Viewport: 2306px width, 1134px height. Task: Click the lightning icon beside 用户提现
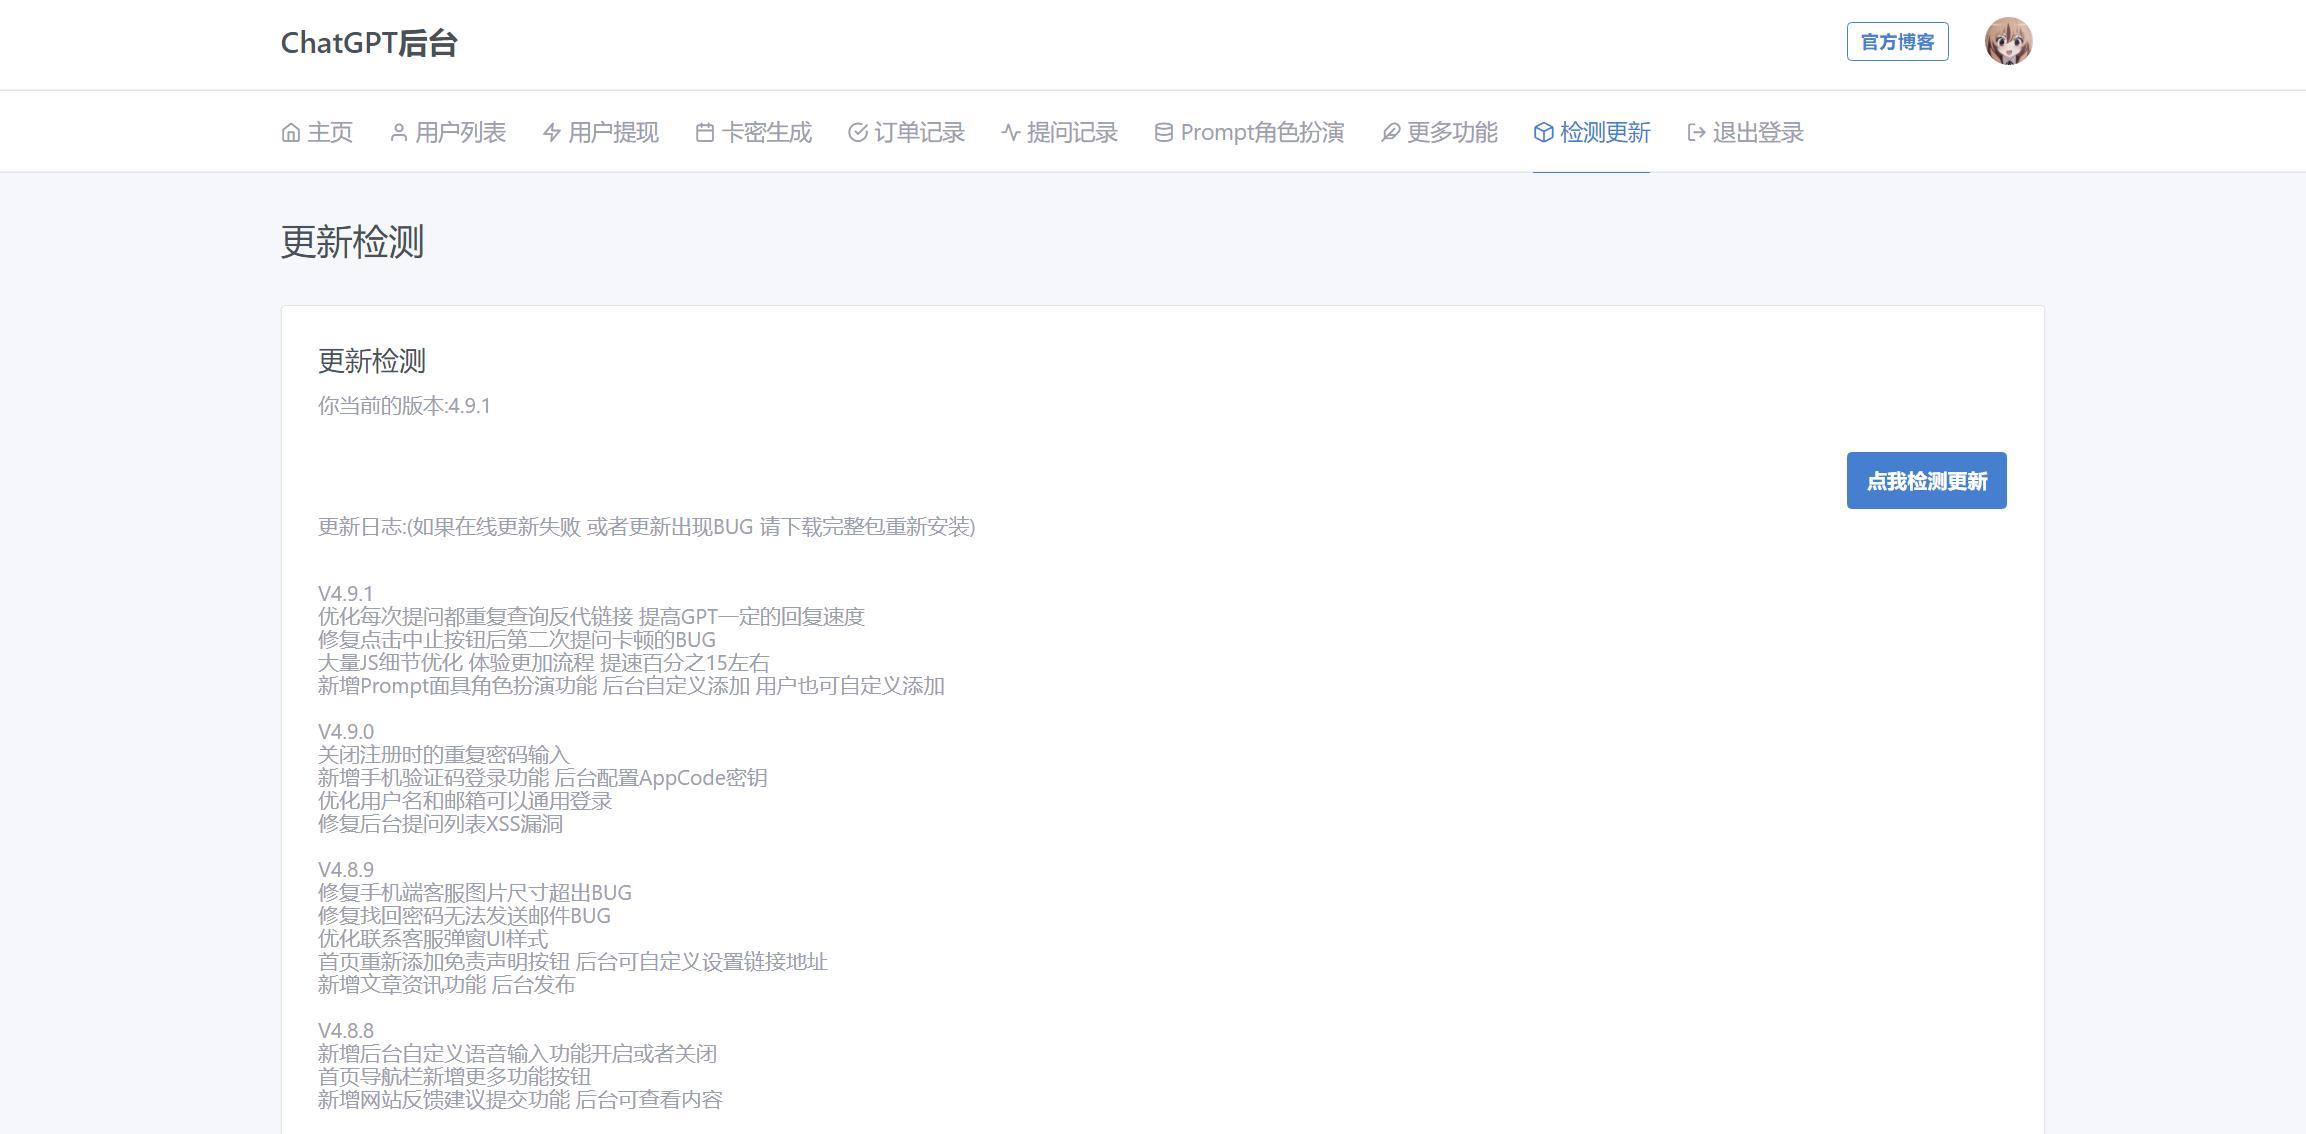[552, 133]
